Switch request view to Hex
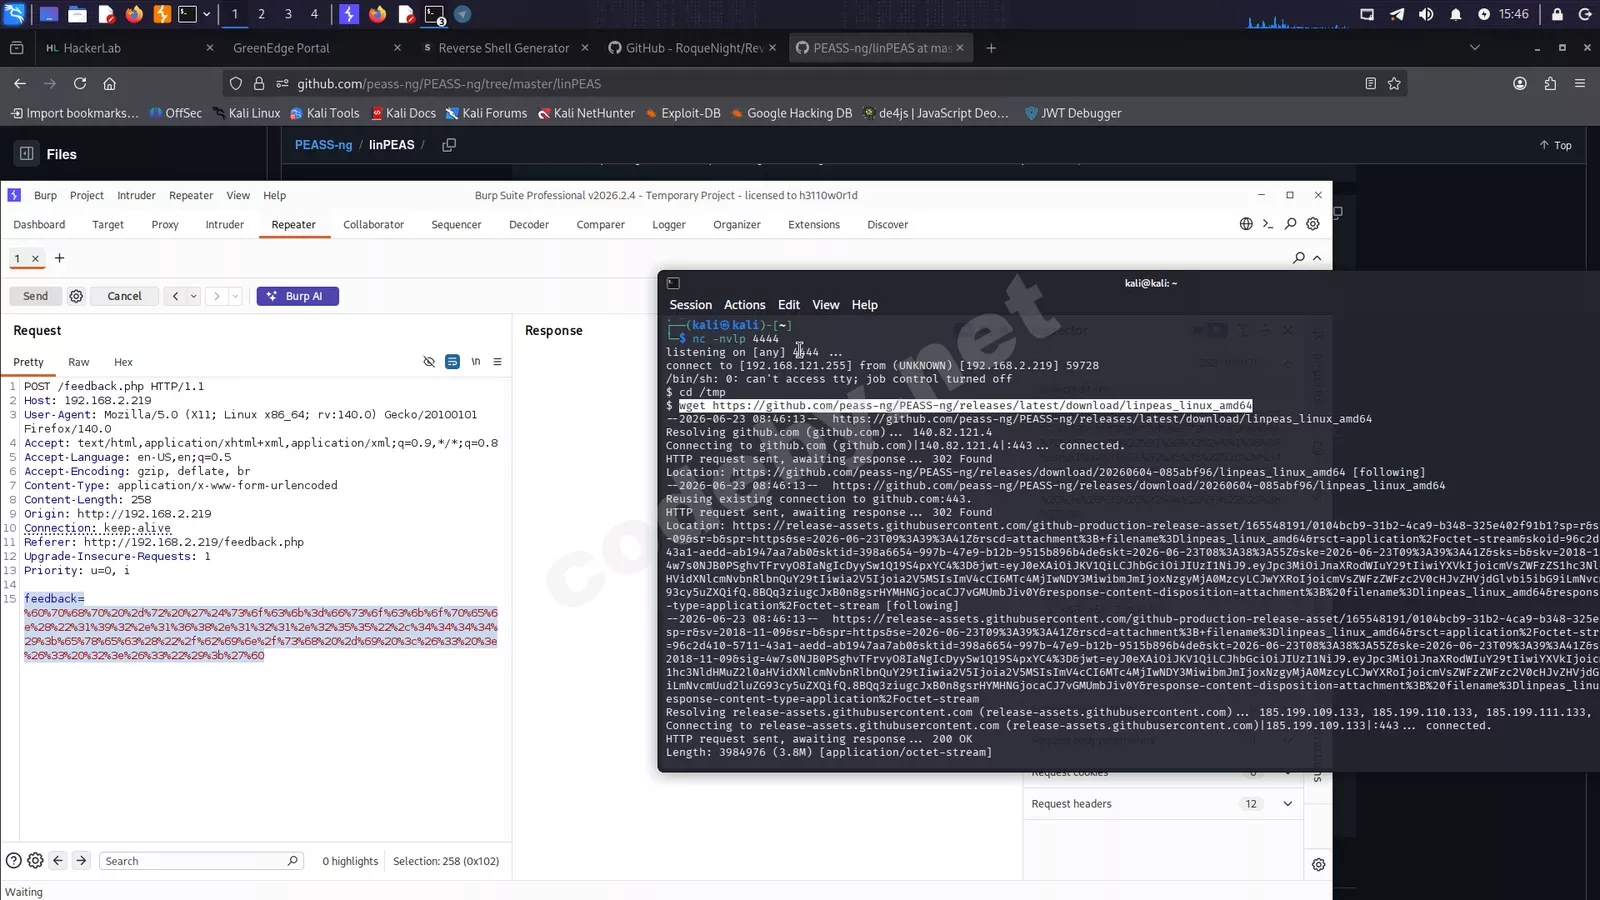Viewport: 1600px width, 900px height. coord(123,362)
